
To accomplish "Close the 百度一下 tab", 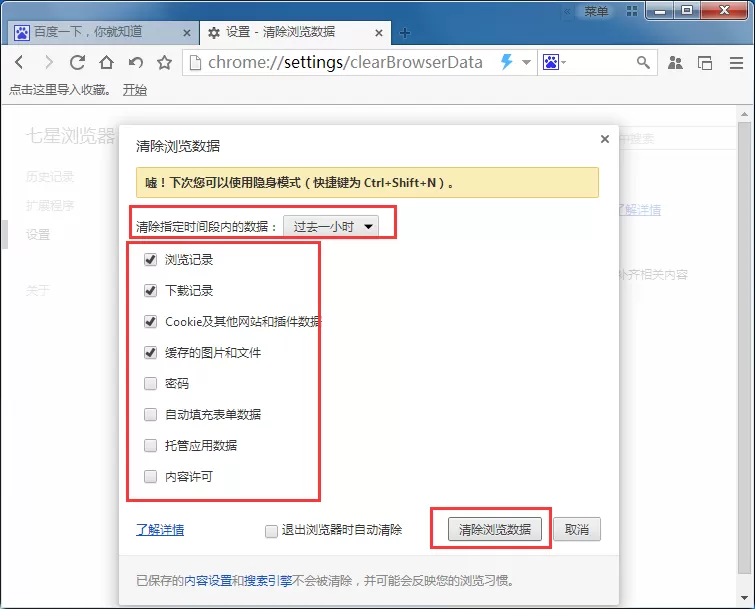I will pyautogui.click(x=187, y=33).
